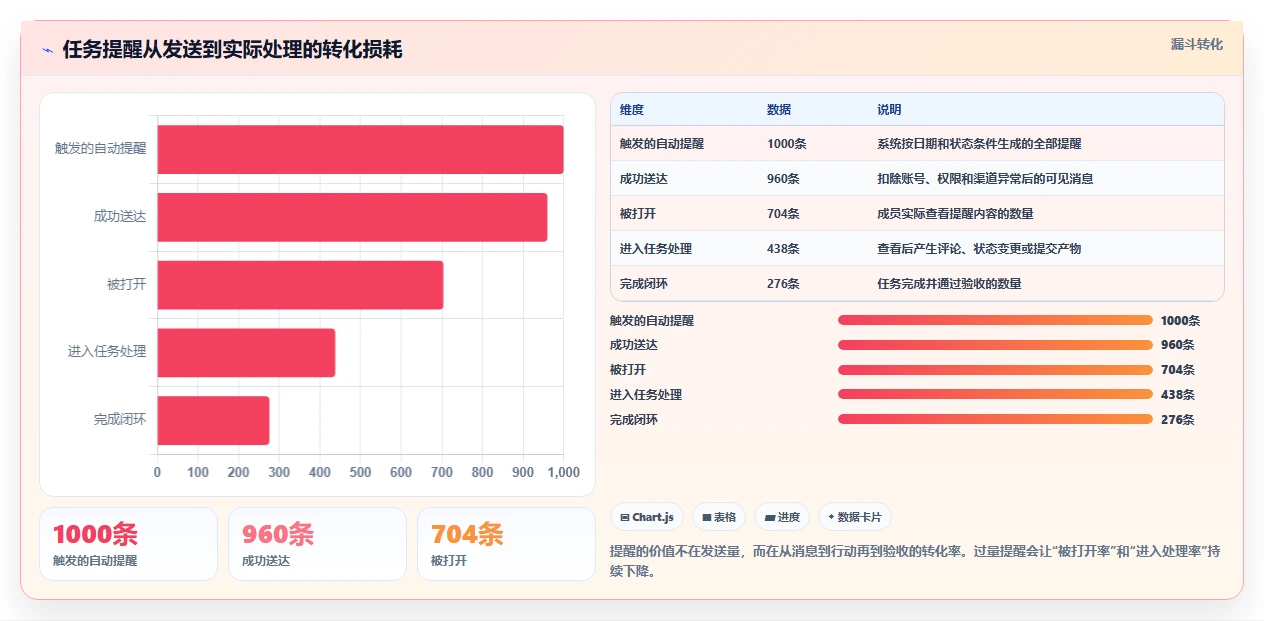Click table cell 成功送达

(644, 179)
